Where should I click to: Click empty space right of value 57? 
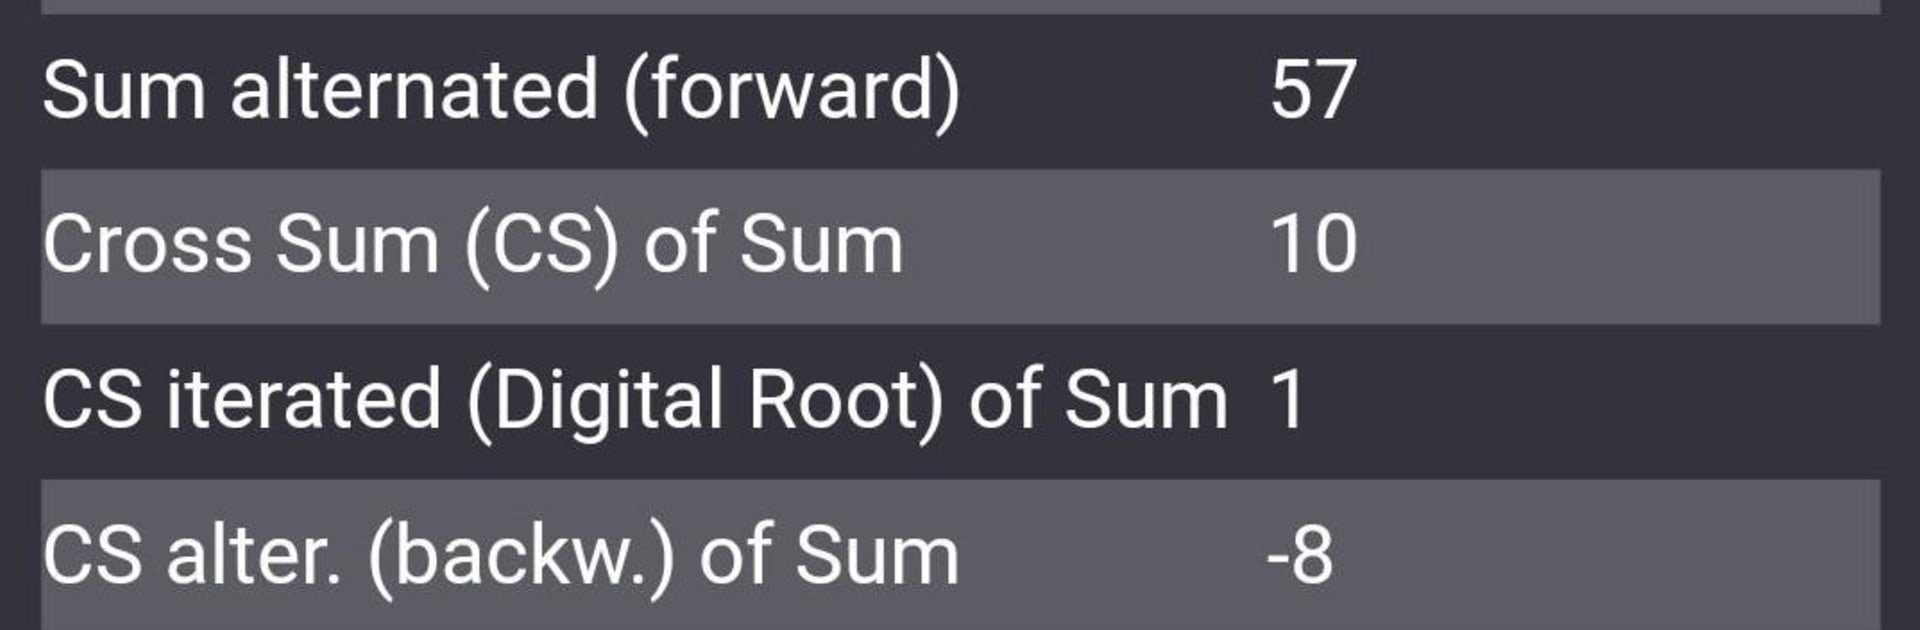tap(1620, 91)
